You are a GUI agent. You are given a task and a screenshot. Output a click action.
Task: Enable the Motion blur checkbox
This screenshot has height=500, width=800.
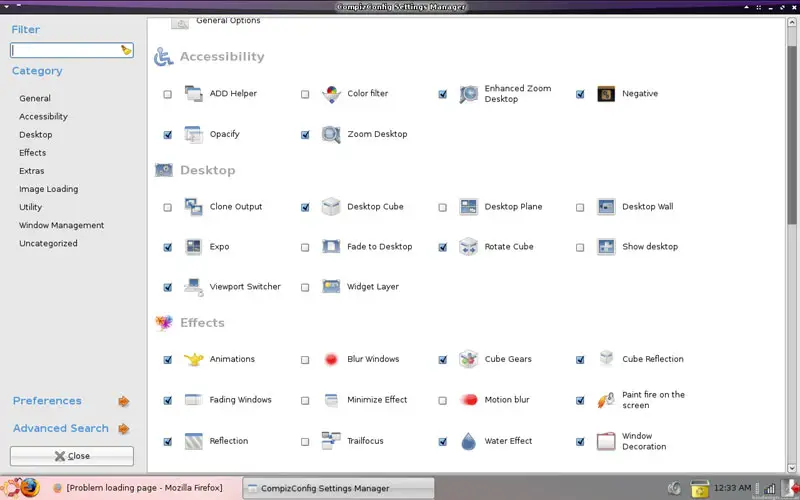442,401
